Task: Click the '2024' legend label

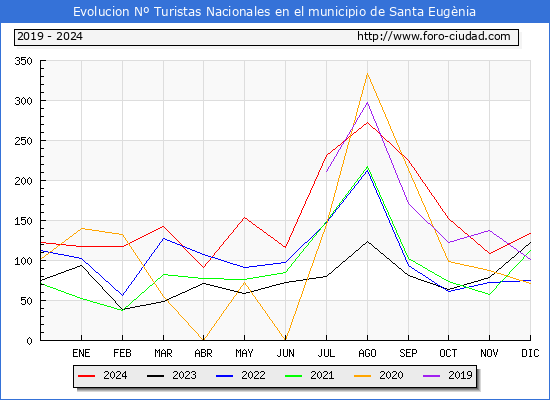Action: tap(115, 375)
